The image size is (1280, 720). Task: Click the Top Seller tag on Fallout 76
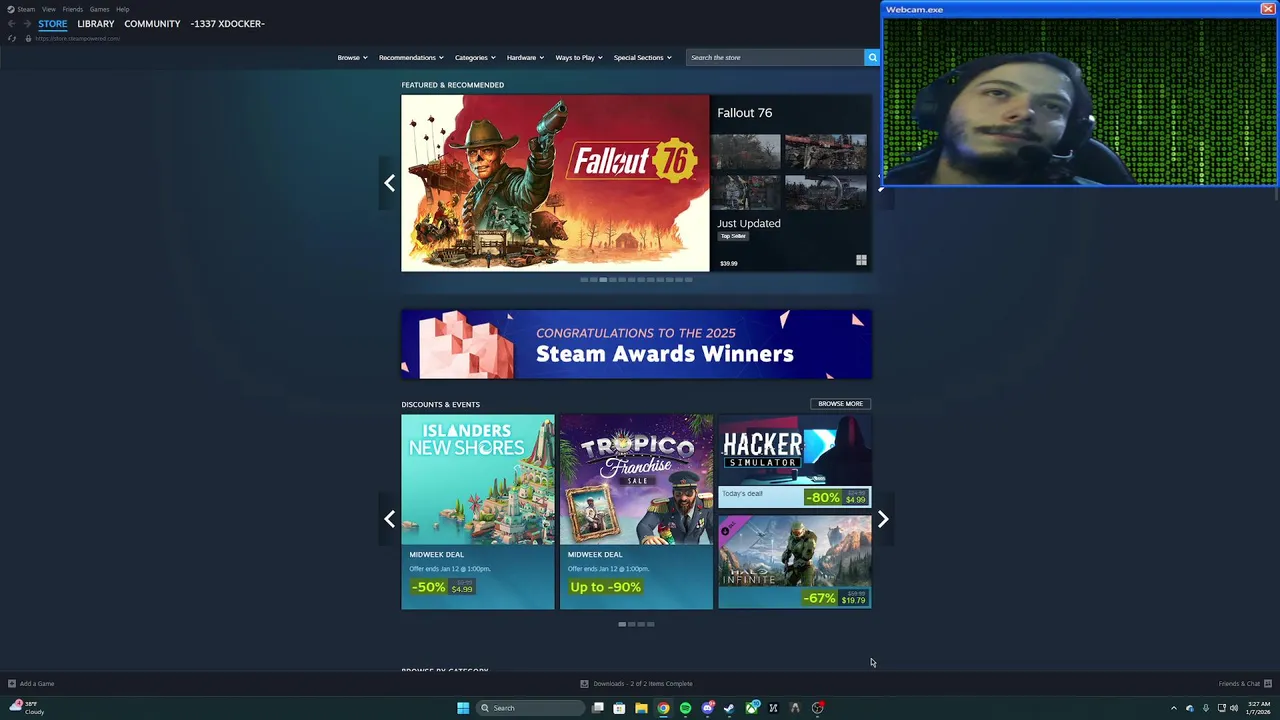733,236
